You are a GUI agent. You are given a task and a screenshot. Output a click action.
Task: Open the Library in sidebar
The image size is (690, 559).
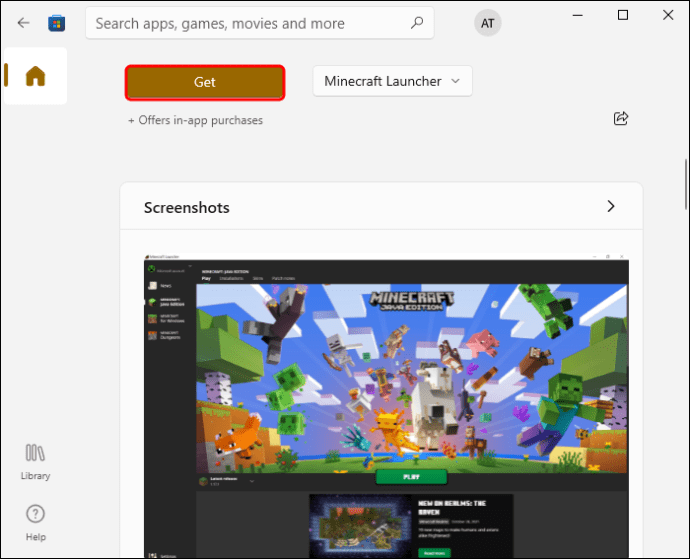pyautogui.click(x=35, y=462)
